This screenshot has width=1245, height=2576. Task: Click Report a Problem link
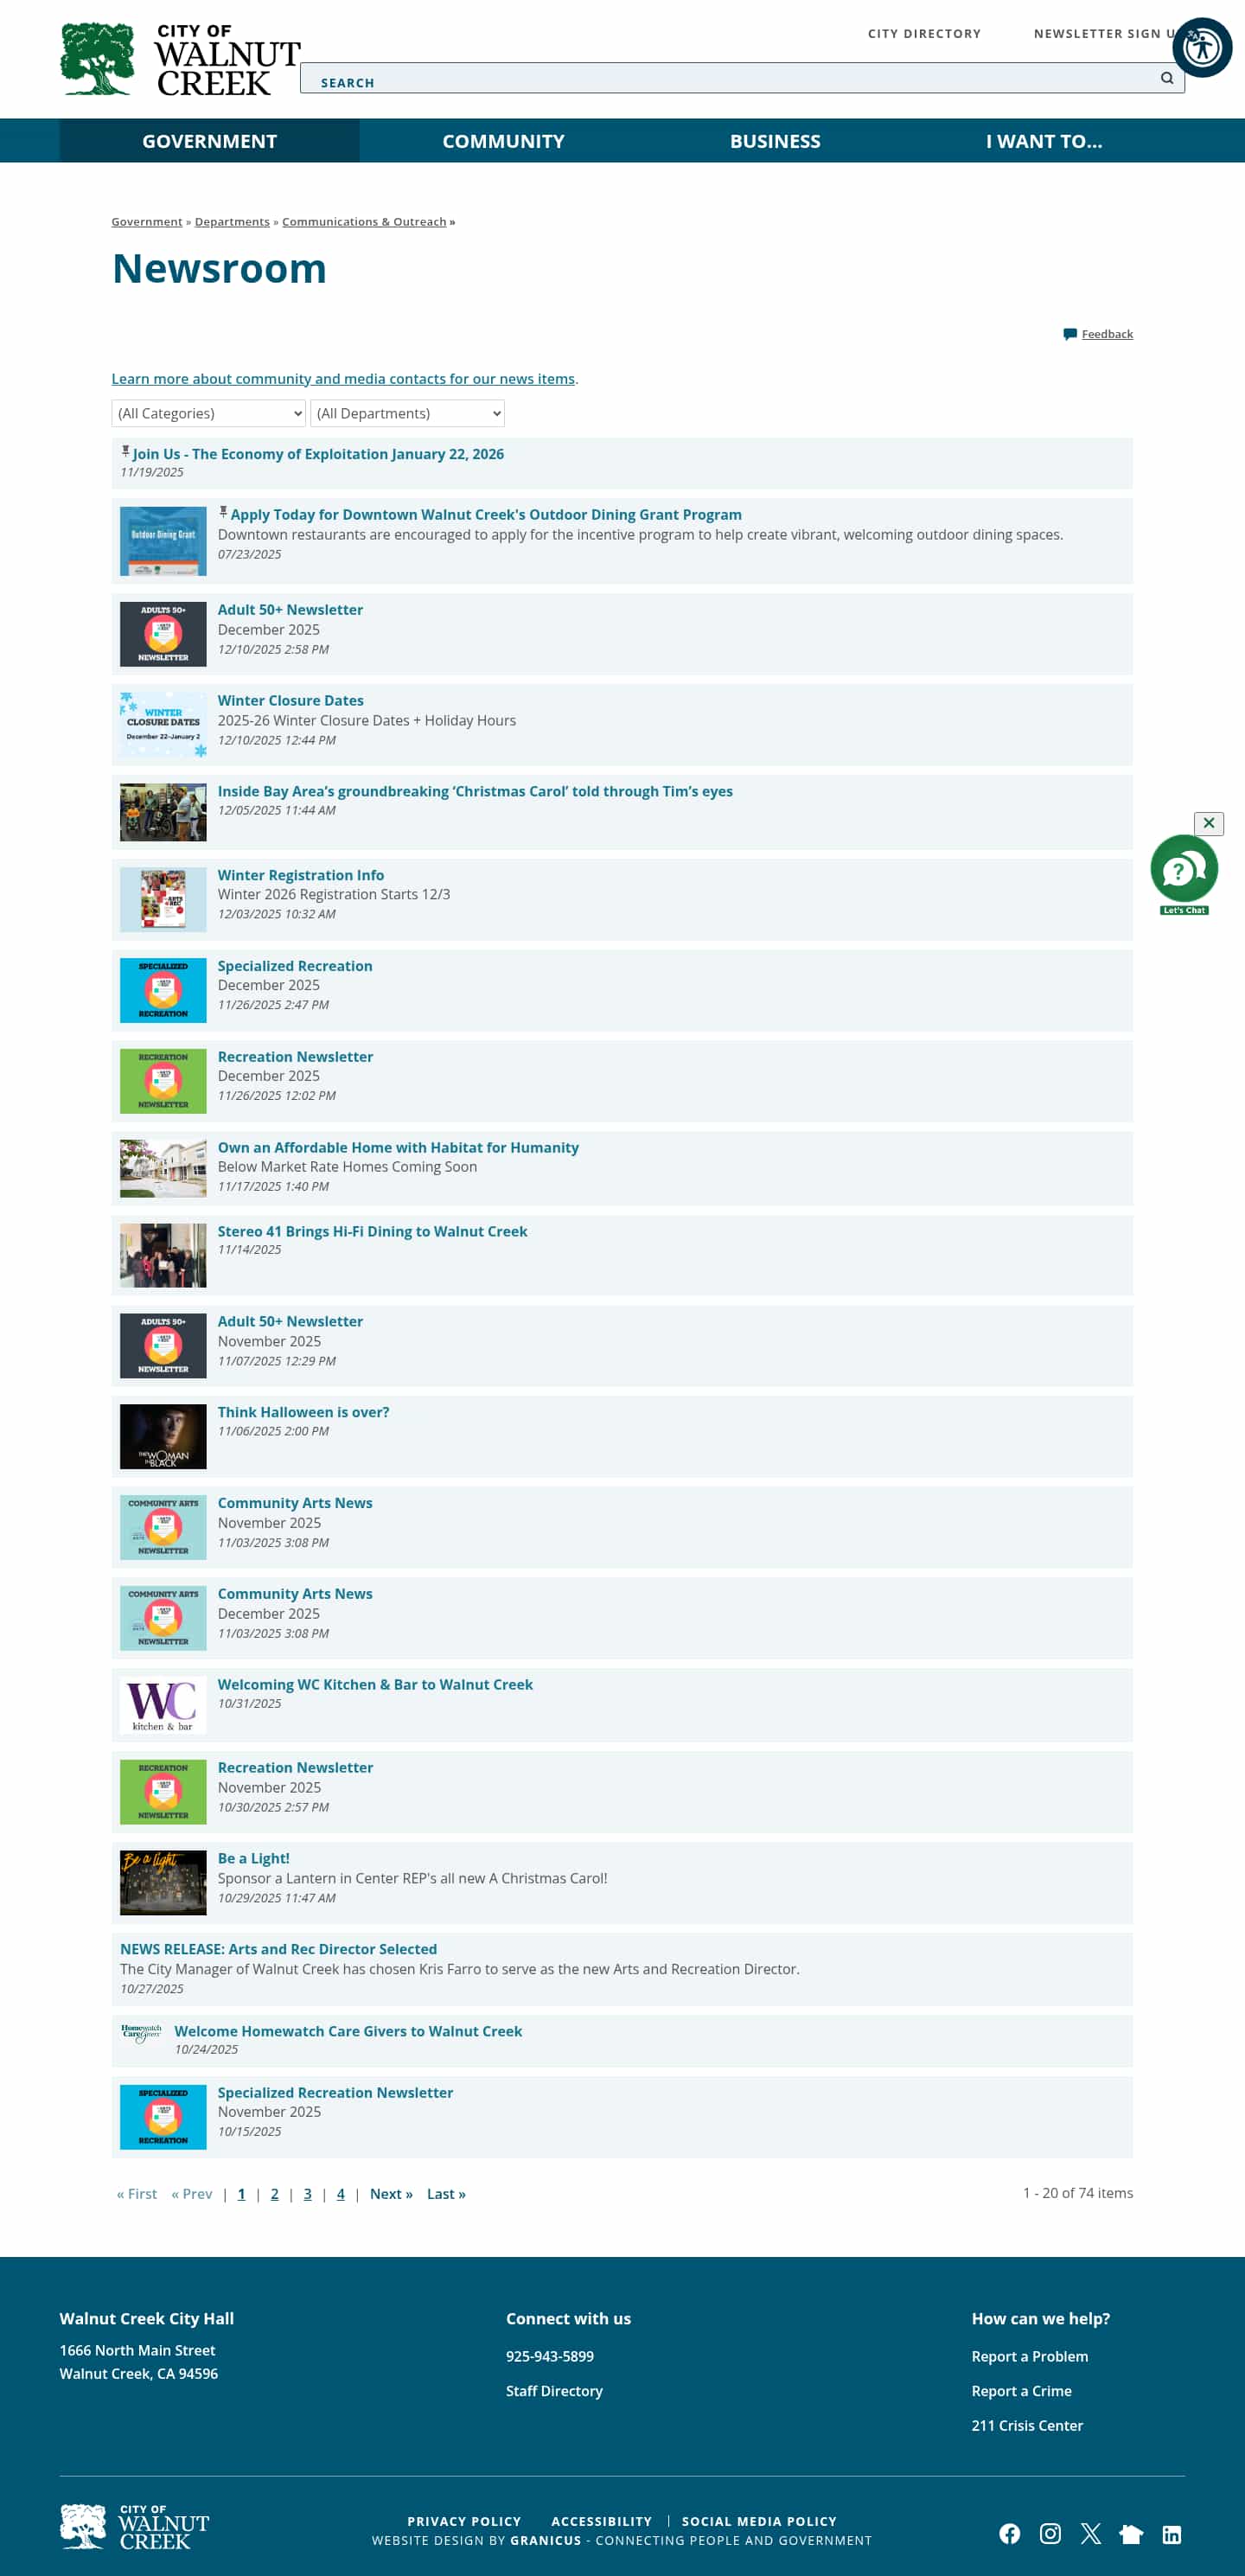click(1029, 2357)
